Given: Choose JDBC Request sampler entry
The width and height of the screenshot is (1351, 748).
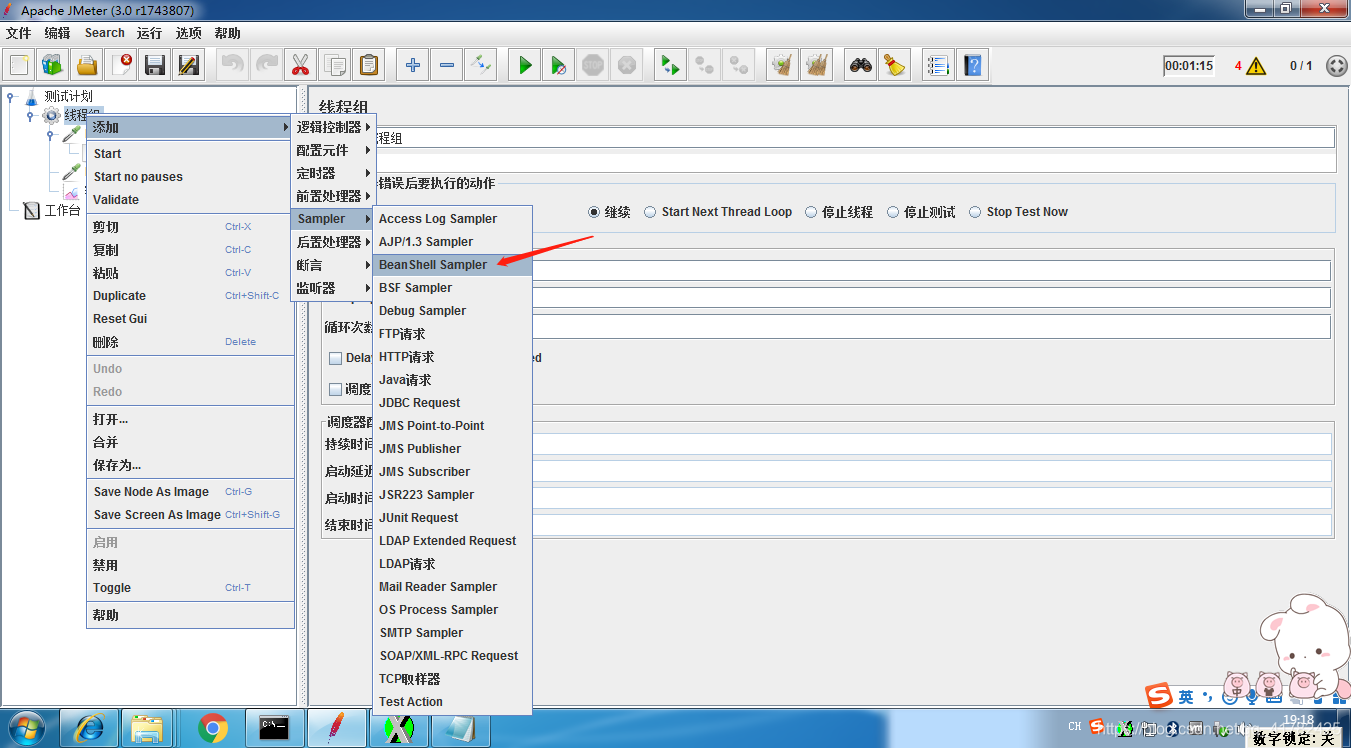Looking at the screenshot, I should pos(452,403).
